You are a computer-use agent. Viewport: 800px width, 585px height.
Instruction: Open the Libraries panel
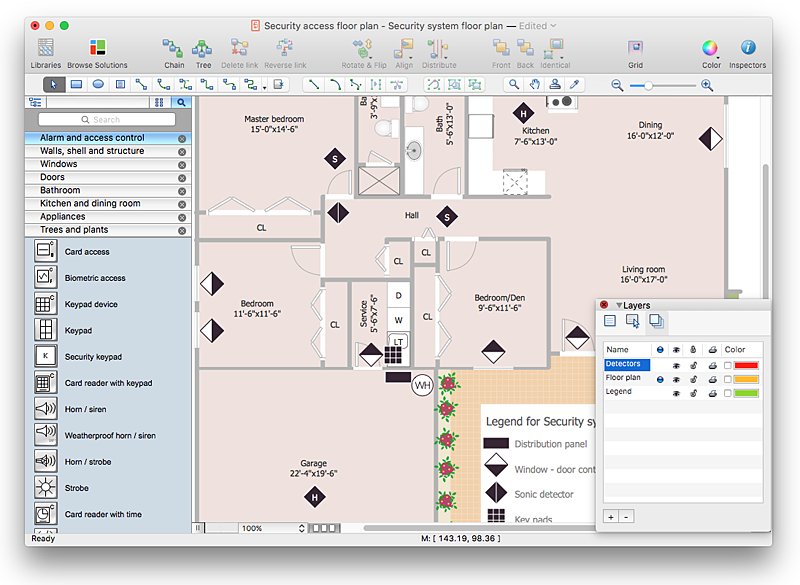click(45, 48)
